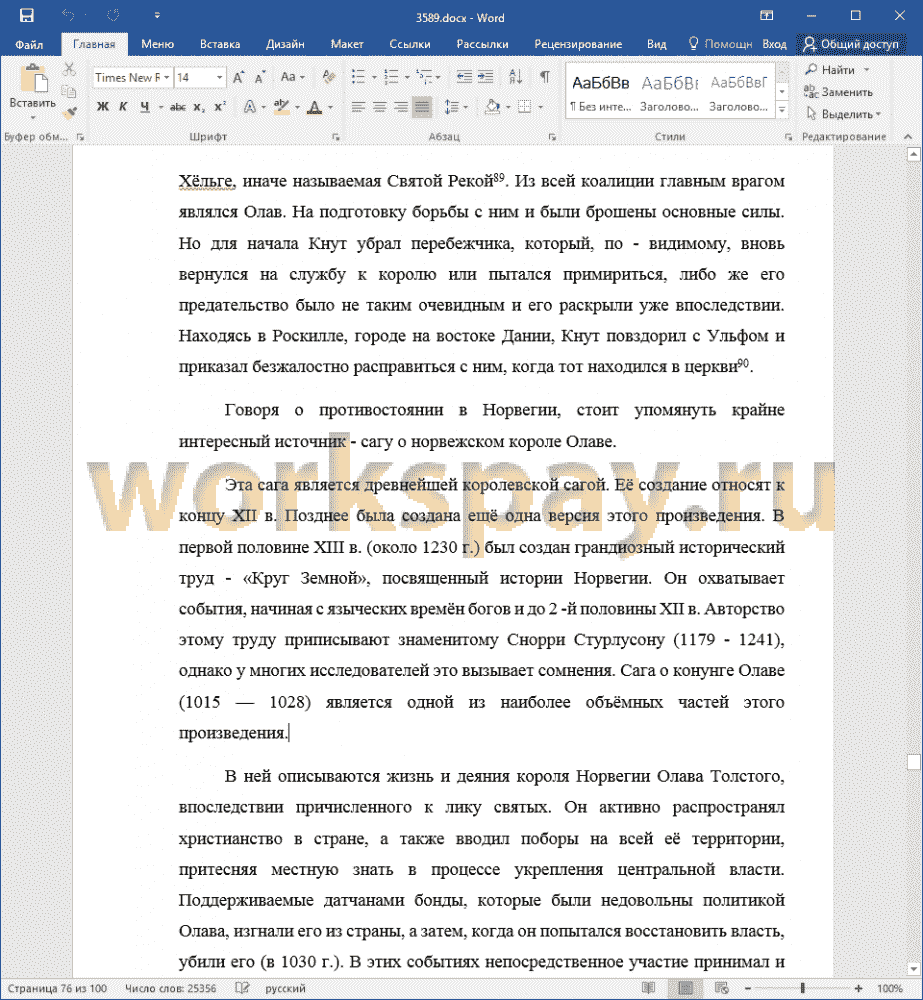Apply the red font color A
The height and width of the screenshot is (1000, 923).
point(314,107)
